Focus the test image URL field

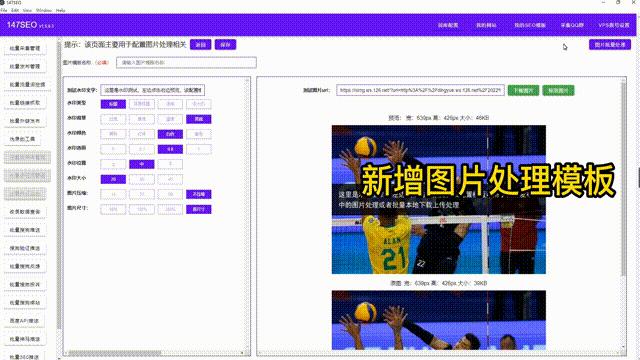(420, 90)
